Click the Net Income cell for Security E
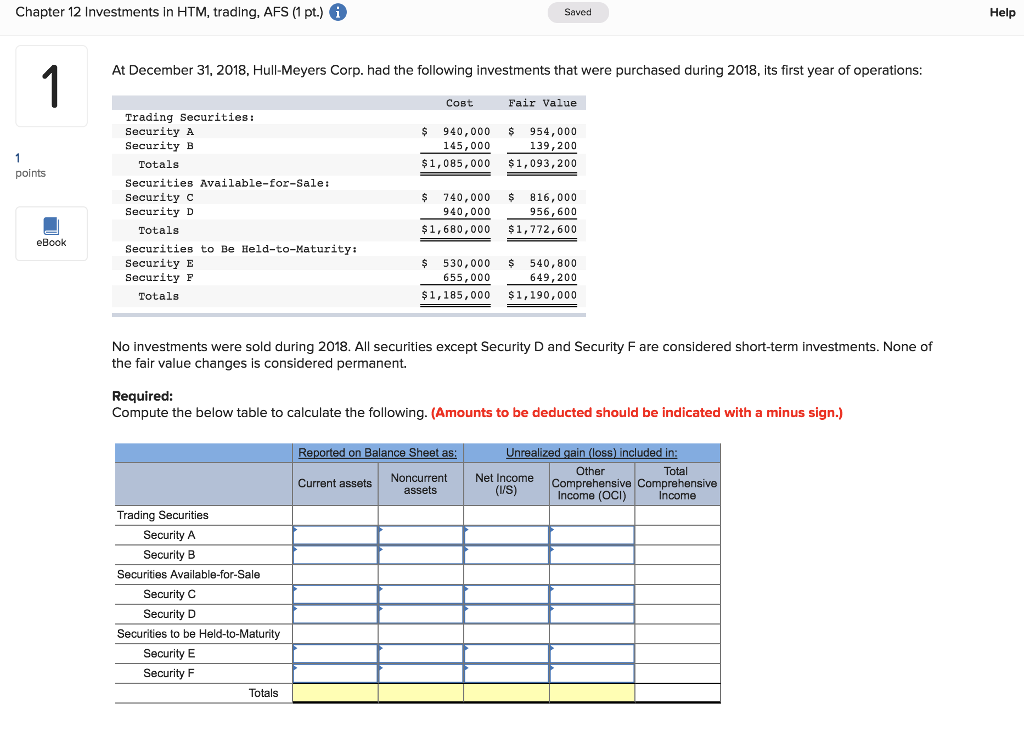 [505, 653]
